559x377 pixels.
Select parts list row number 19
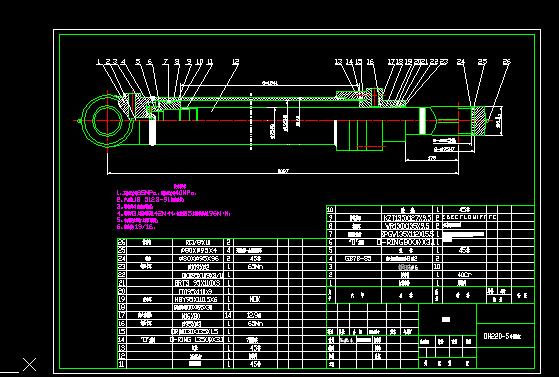(x=122, y=299)
